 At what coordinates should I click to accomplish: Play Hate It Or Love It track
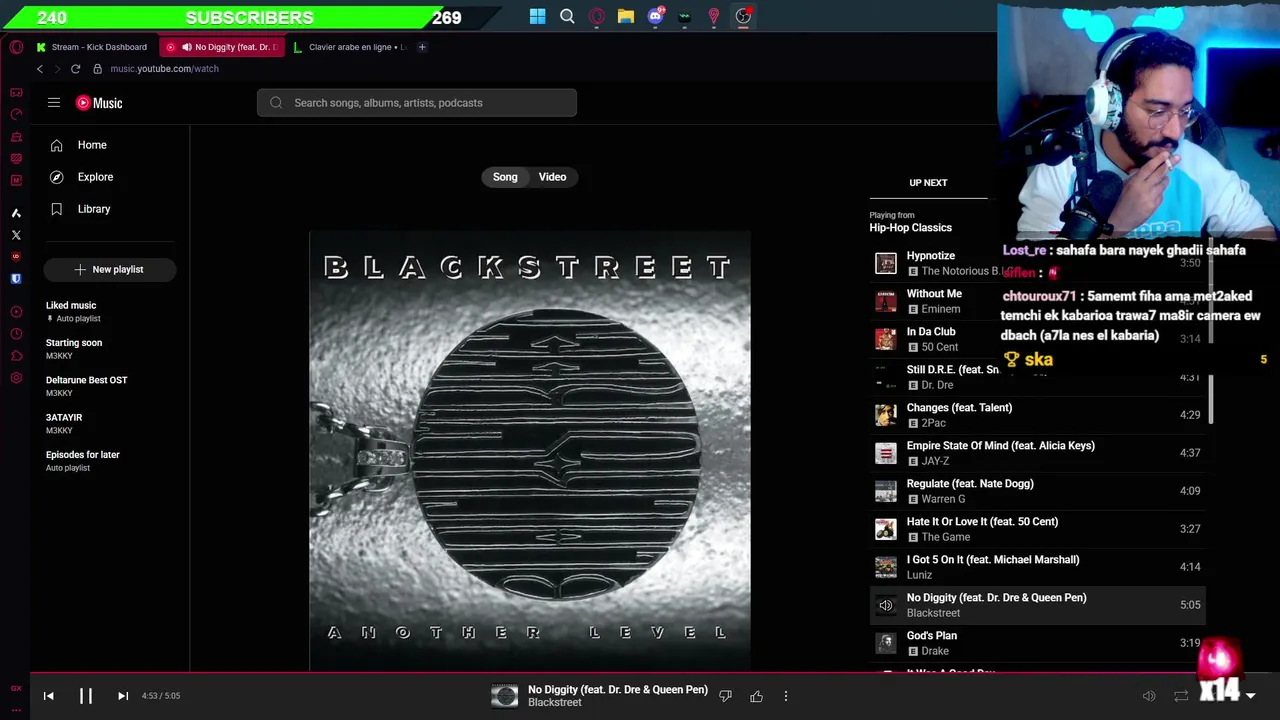[1037, 529]
